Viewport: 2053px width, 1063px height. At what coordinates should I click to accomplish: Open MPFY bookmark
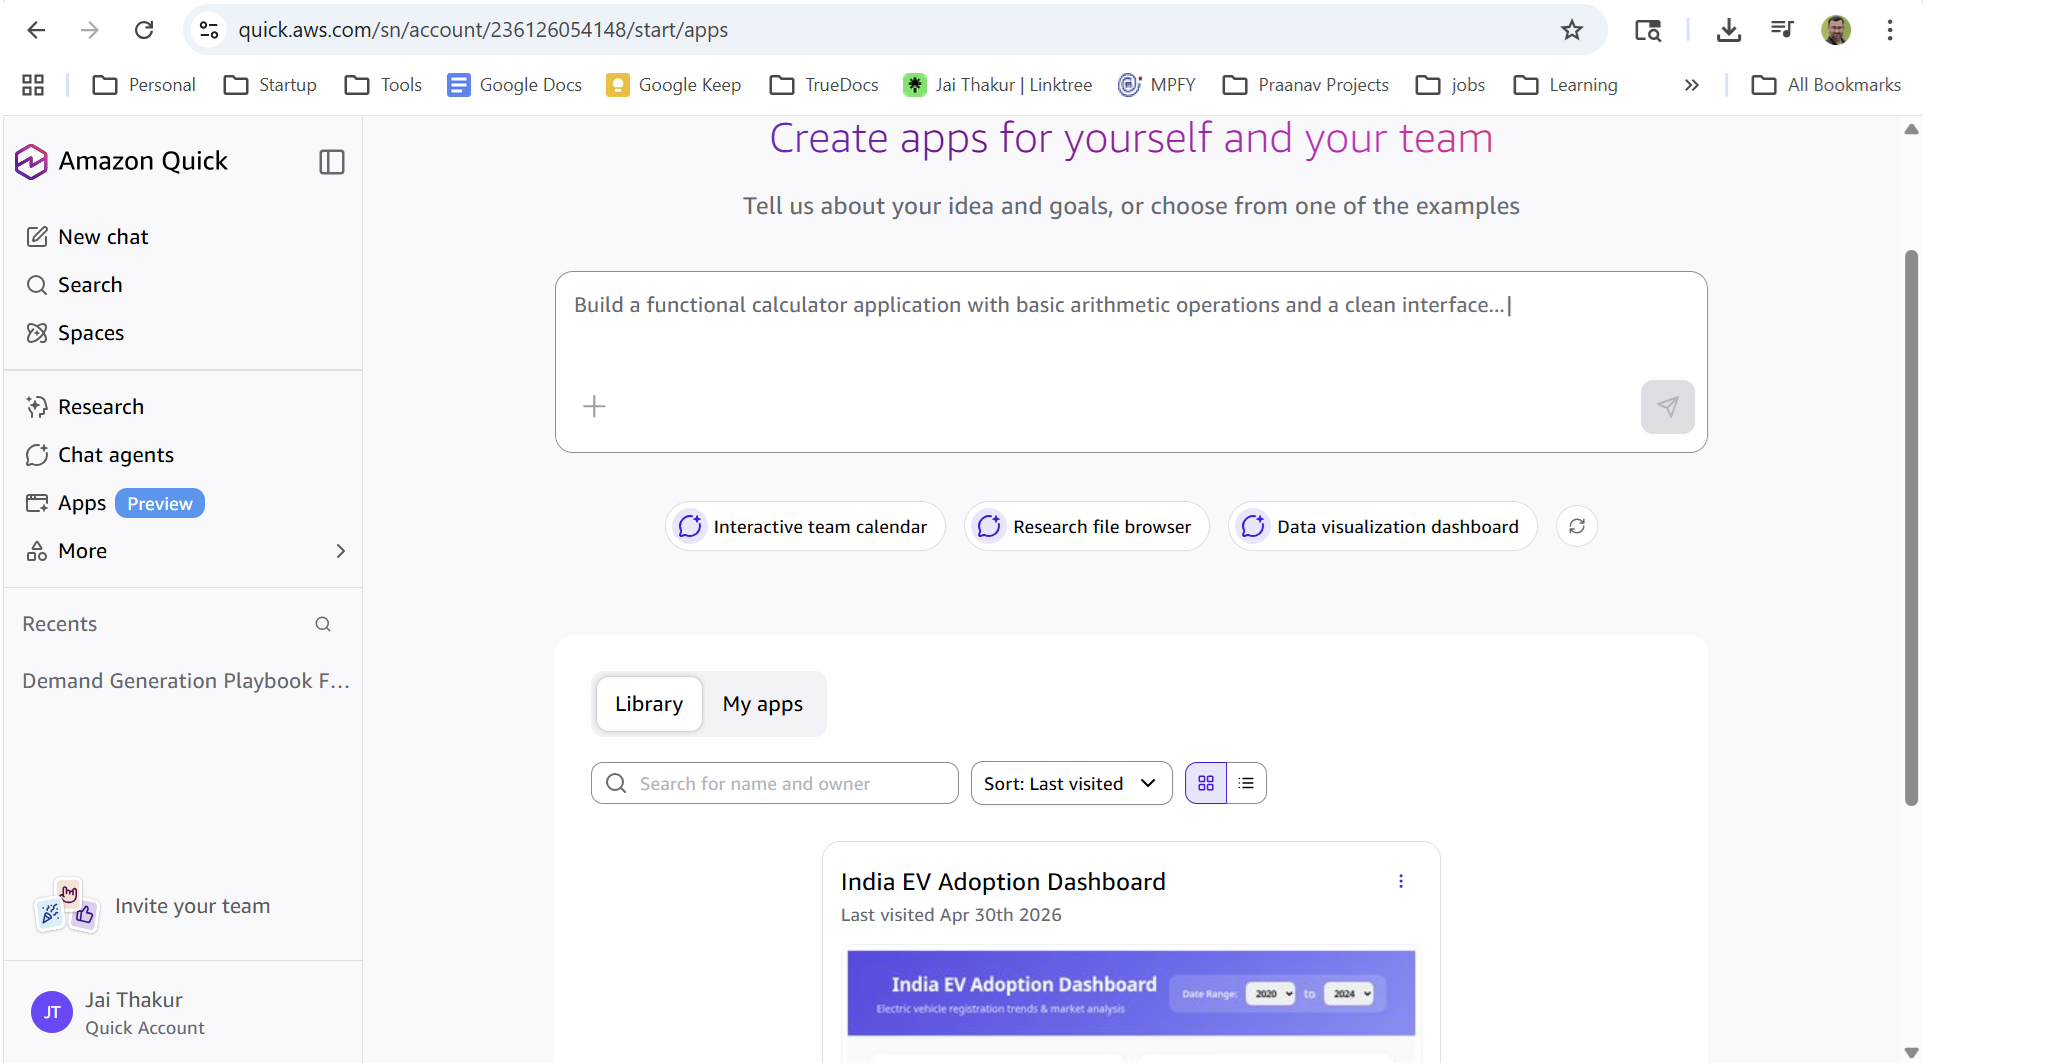click(x=1157, y=85)
